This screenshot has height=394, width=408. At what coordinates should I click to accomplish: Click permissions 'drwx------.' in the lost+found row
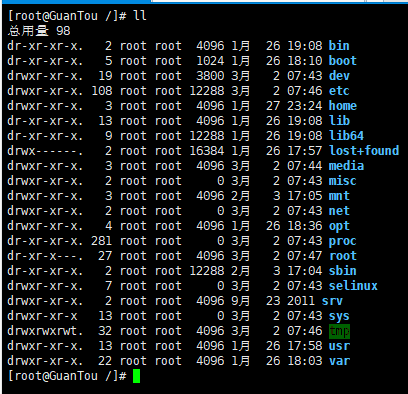pyautogui.click(x=45, y=151)
